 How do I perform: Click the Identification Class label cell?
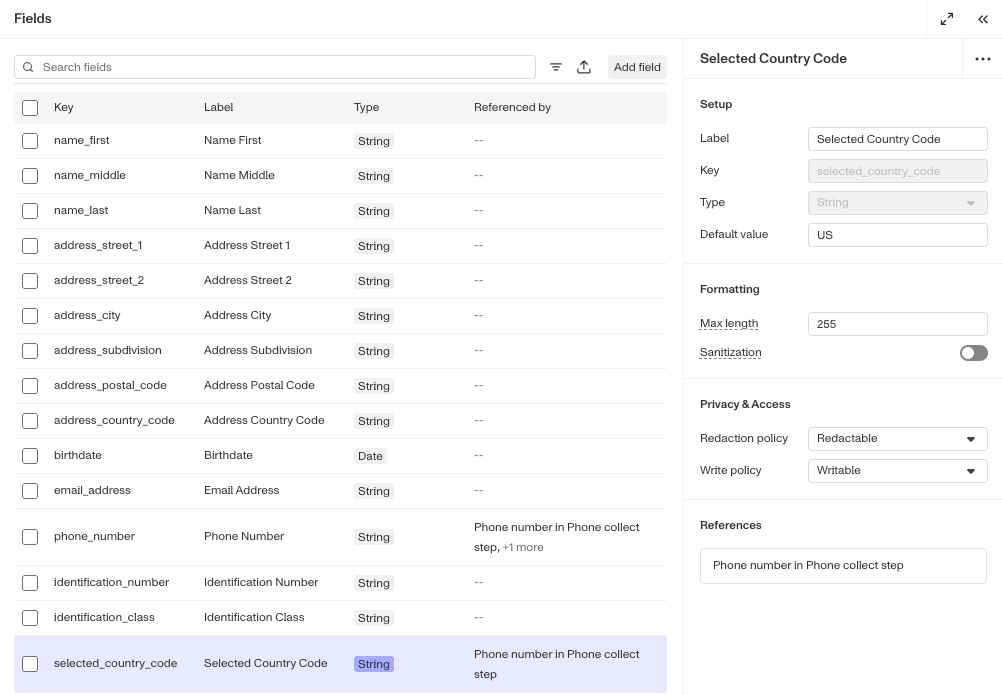(254, 617)
